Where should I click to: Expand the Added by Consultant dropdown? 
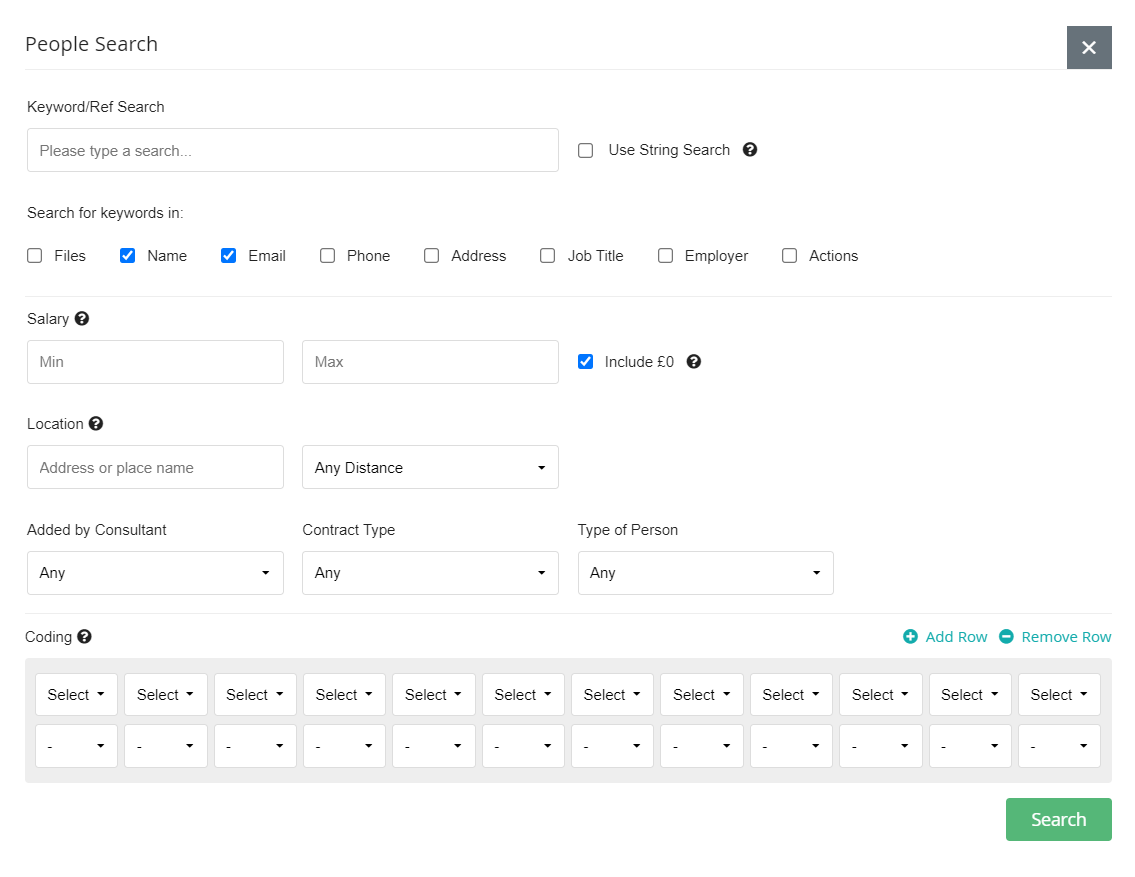click(155, 573)
